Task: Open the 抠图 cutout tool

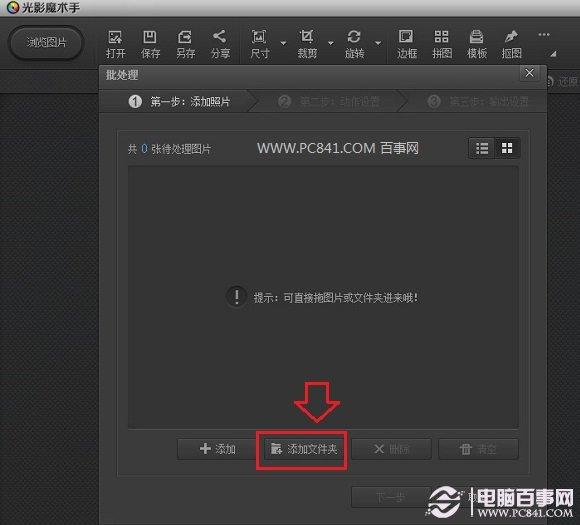Action: pyautogui.click(x=512, y=44)
